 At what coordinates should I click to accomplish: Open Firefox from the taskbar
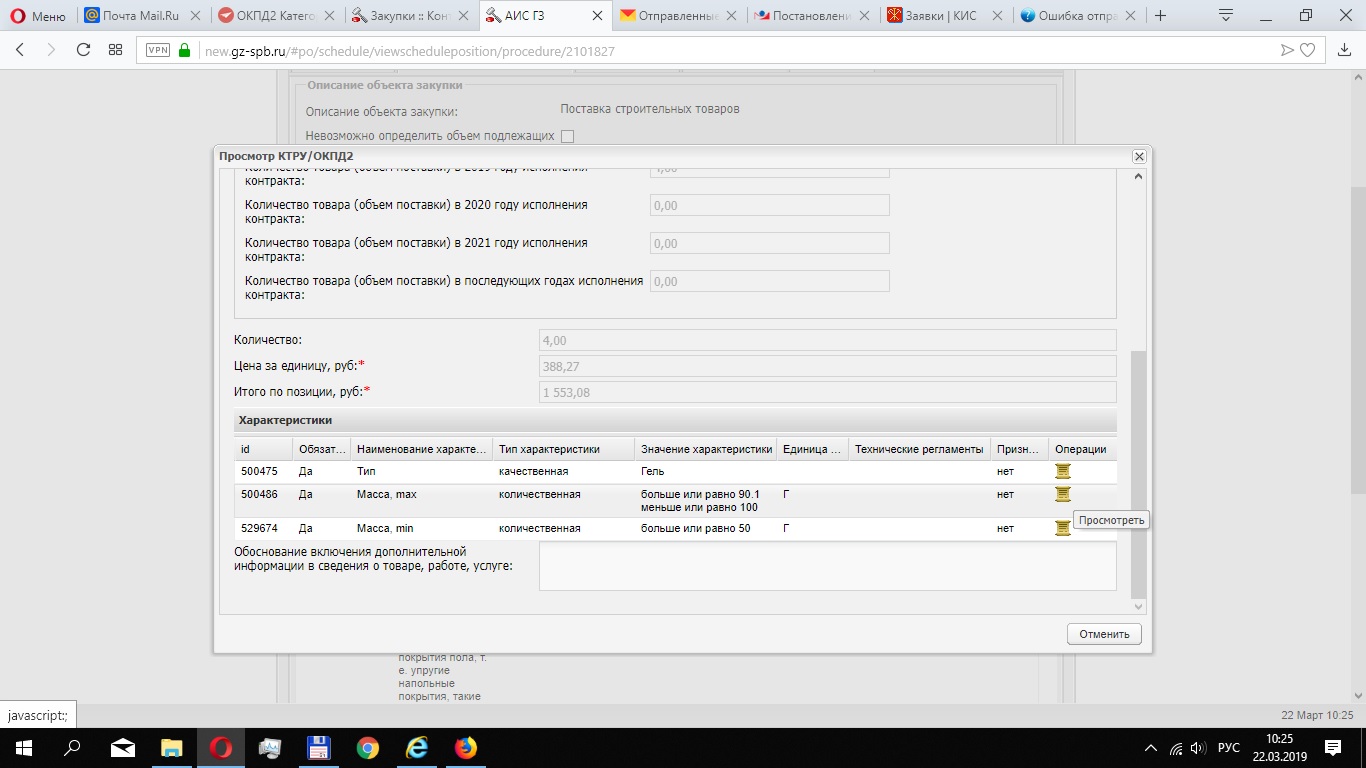coord(466,747)
